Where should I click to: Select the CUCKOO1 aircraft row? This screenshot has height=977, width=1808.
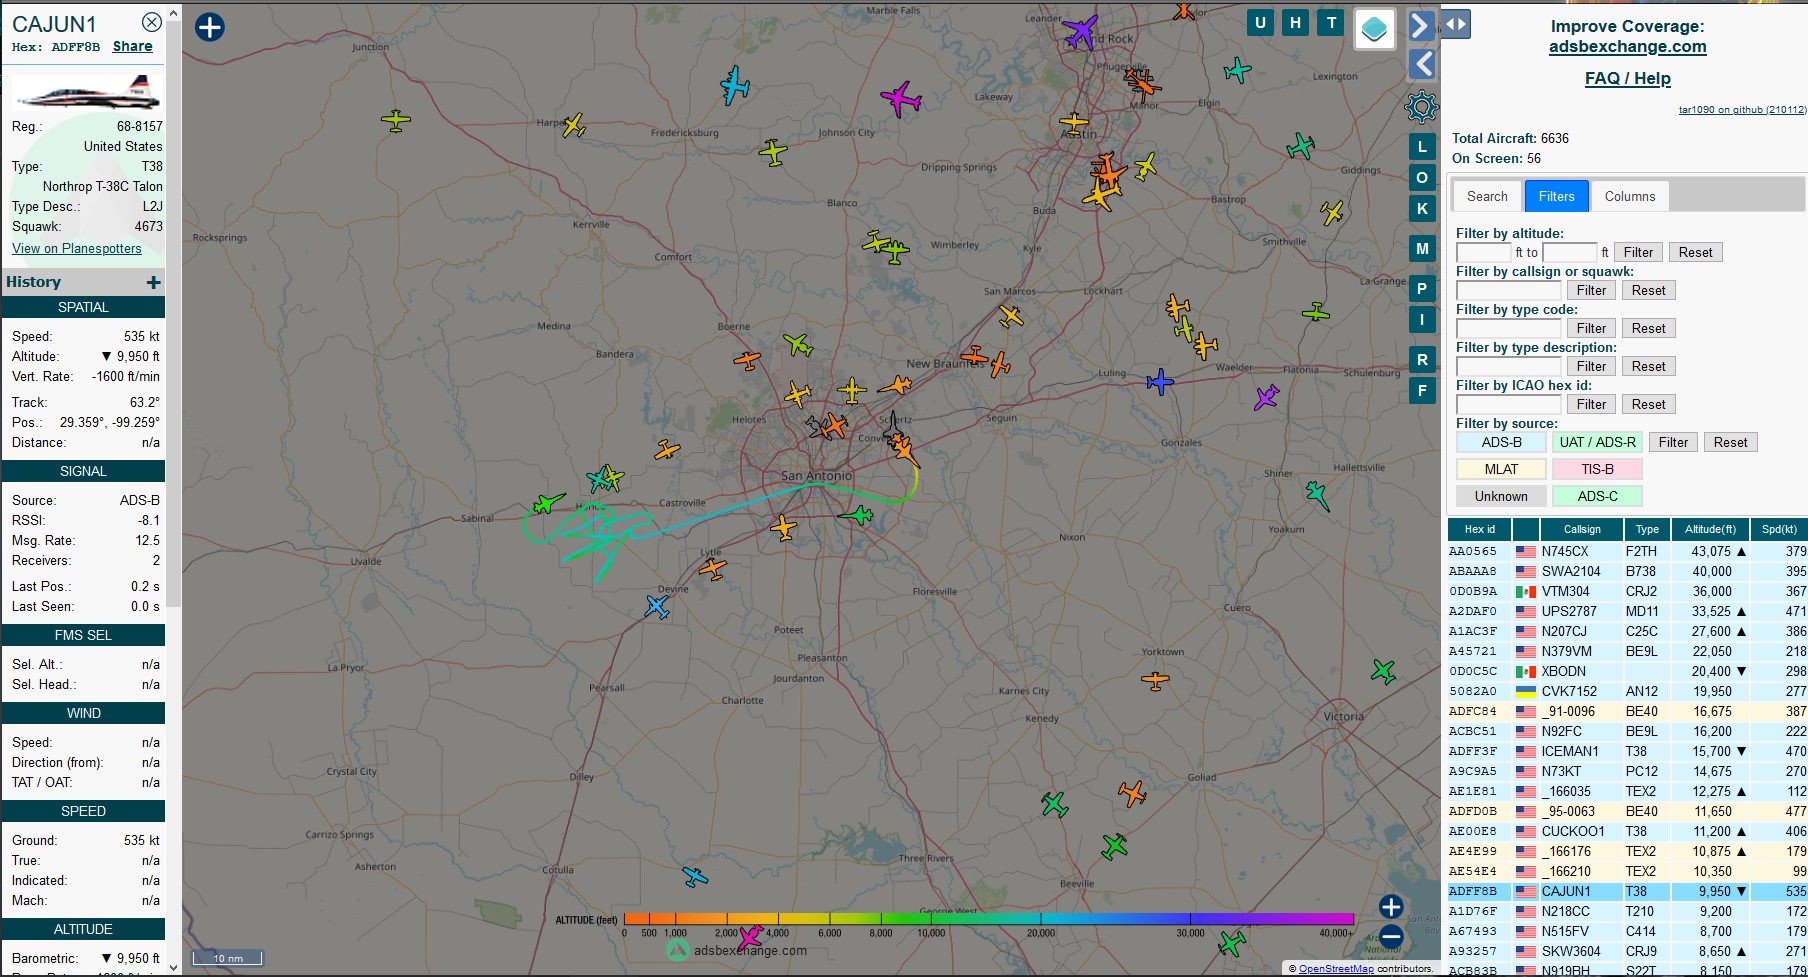click(x=1627, y=831)
